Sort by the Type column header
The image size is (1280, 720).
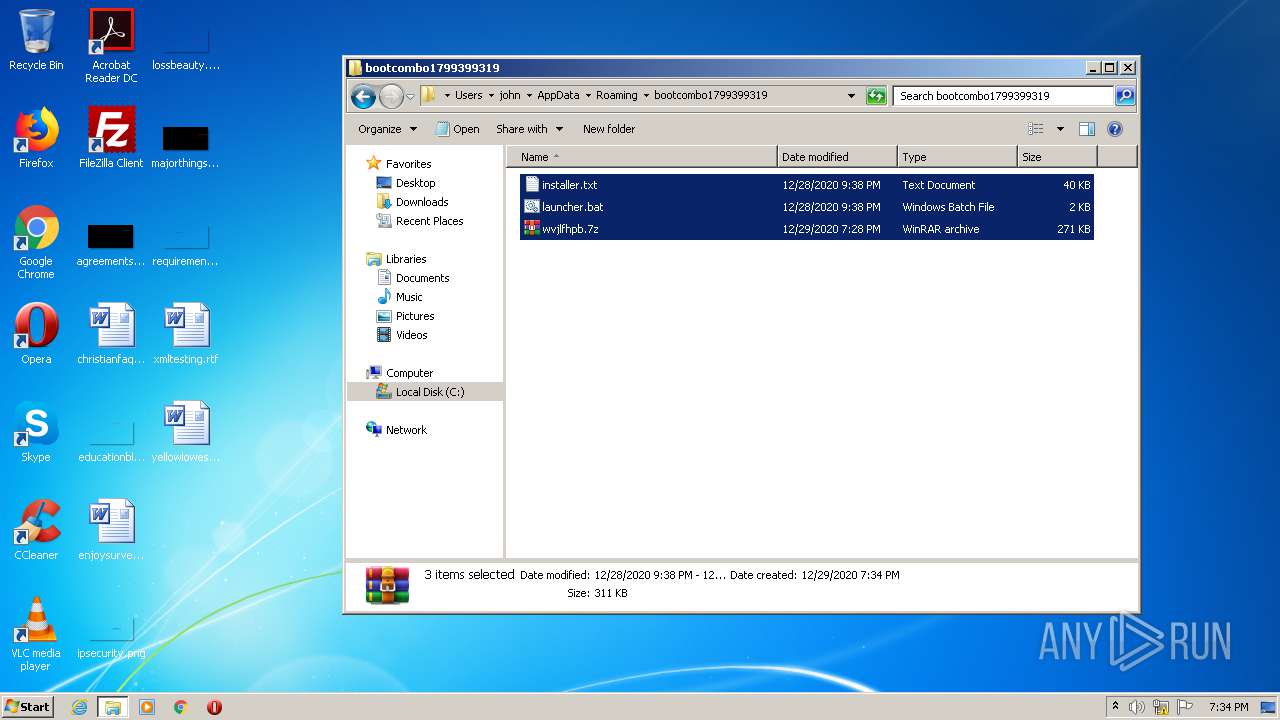click(957, 157)
